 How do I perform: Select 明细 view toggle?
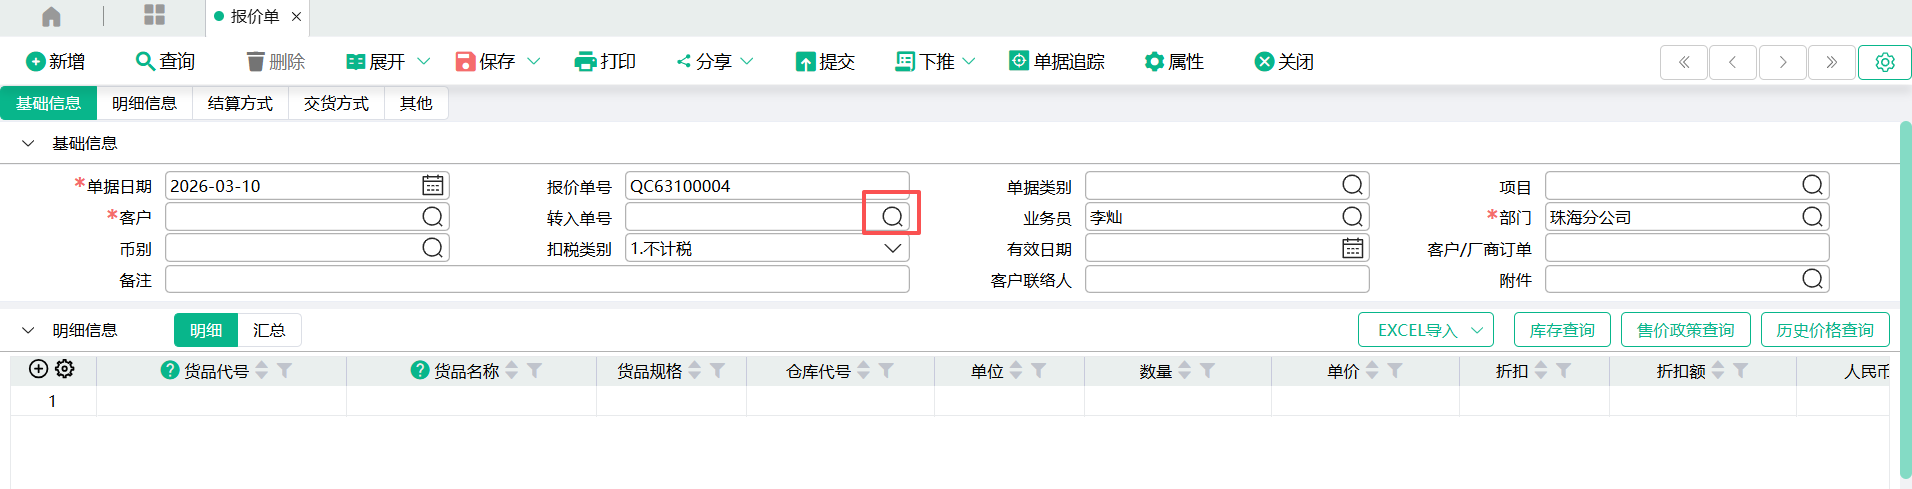(x=206, y=330)
